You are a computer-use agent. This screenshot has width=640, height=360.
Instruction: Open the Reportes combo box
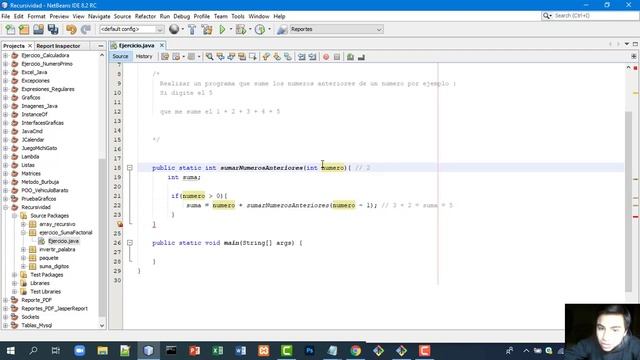click(336, 29)
